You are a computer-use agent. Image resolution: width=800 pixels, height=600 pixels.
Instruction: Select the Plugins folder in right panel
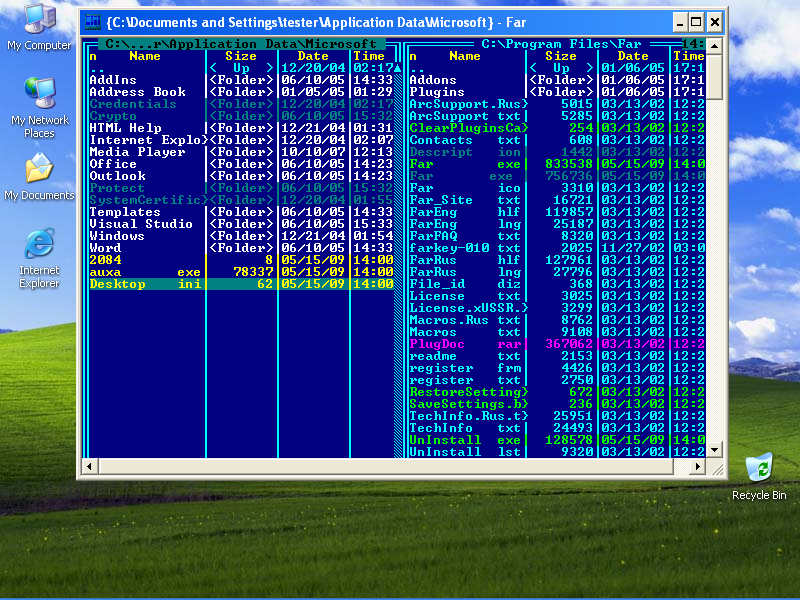click(x=557, y=92)
